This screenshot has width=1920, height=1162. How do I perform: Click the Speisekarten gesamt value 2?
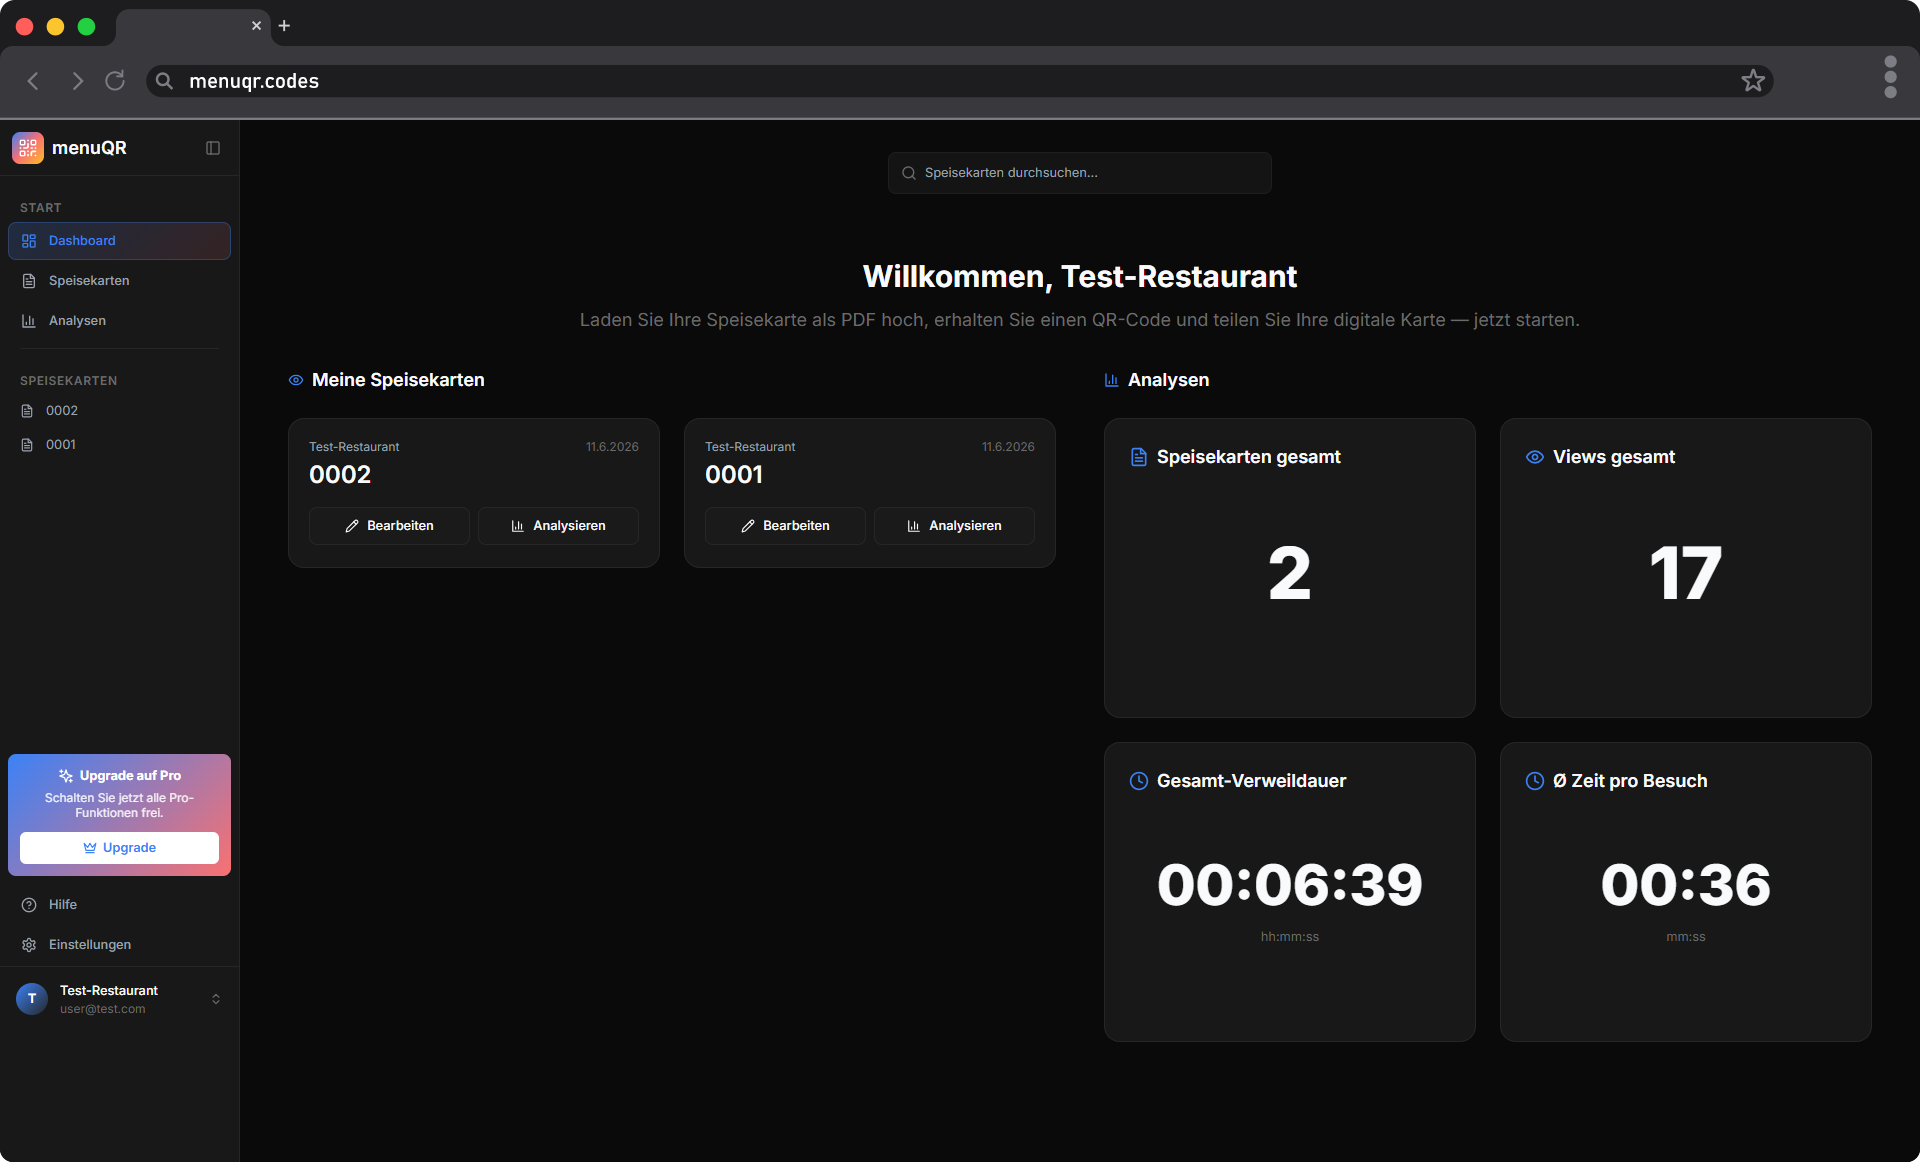pyautogui.click(x=1290, y=574)
